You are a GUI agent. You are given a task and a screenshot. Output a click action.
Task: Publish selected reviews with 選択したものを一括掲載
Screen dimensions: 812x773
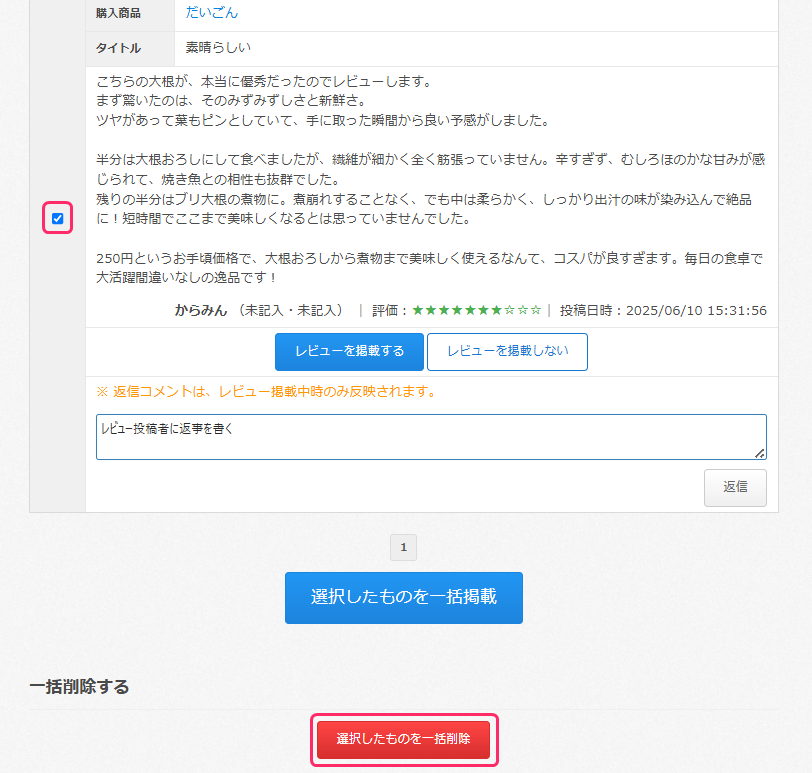[x=404, y=597]
